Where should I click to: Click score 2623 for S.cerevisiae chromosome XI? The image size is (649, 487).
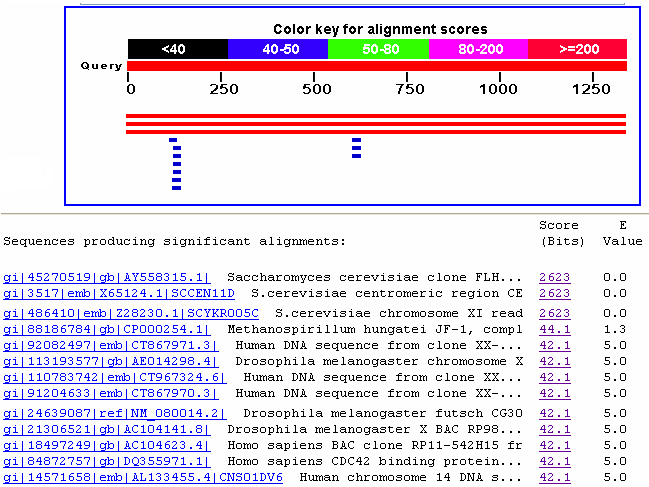tap(554, 313)
